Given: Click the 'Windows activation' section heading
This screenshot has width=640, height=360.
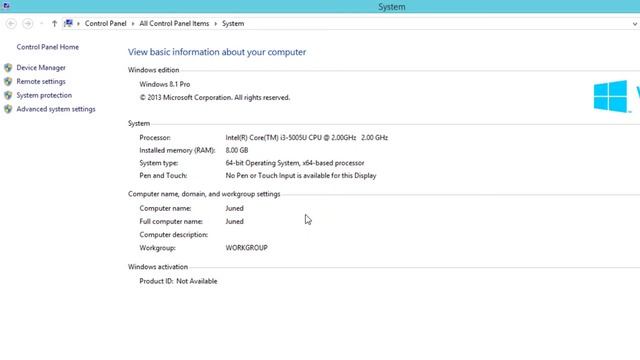Looking at the screenshot, I should (x=158, y=267).
